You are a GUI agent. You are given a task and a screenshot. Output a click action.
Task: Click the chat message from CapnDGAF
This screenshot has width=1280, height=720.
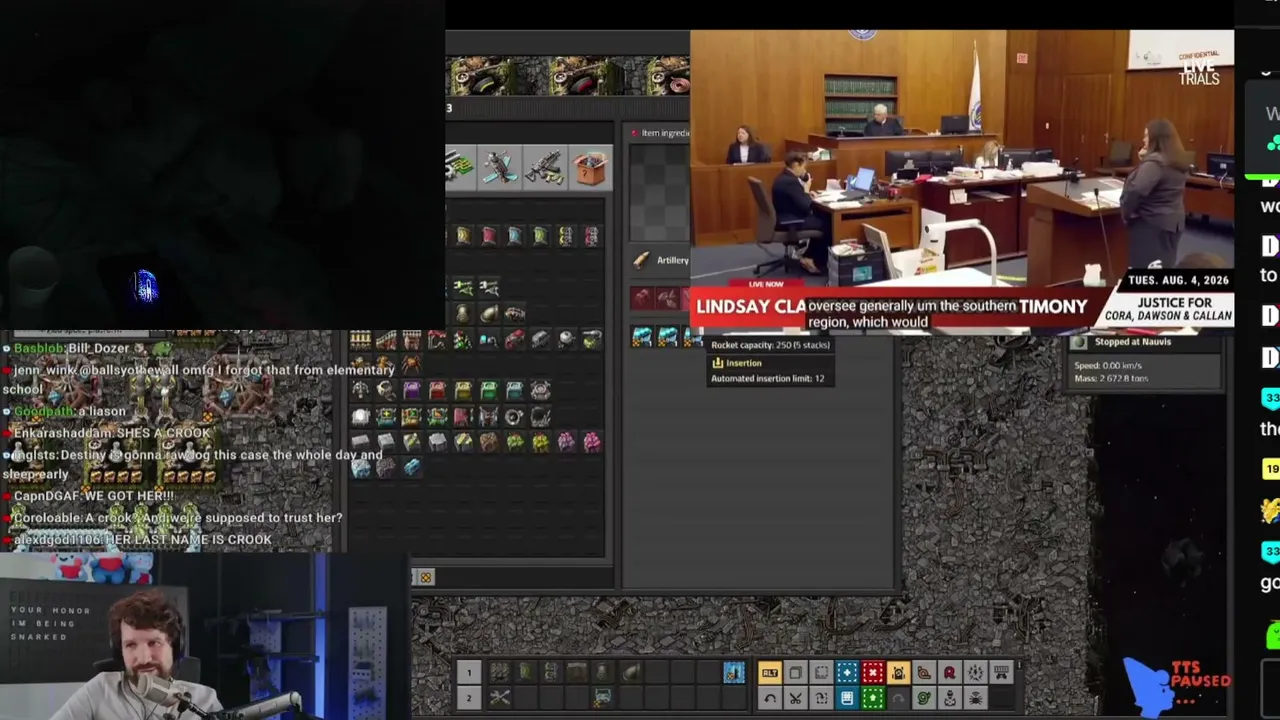[92, 496]
